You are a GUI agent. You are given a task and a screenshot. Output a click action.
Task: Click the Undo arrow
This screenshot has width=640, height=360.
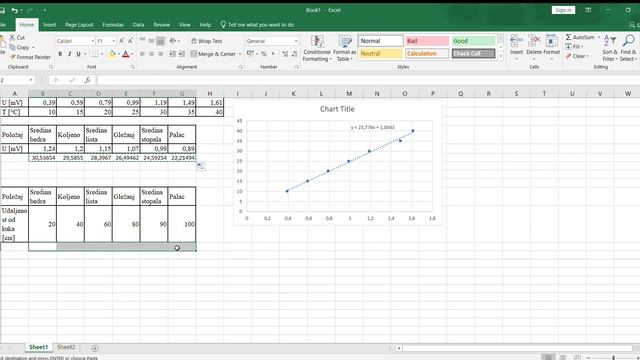click(15, 10)
